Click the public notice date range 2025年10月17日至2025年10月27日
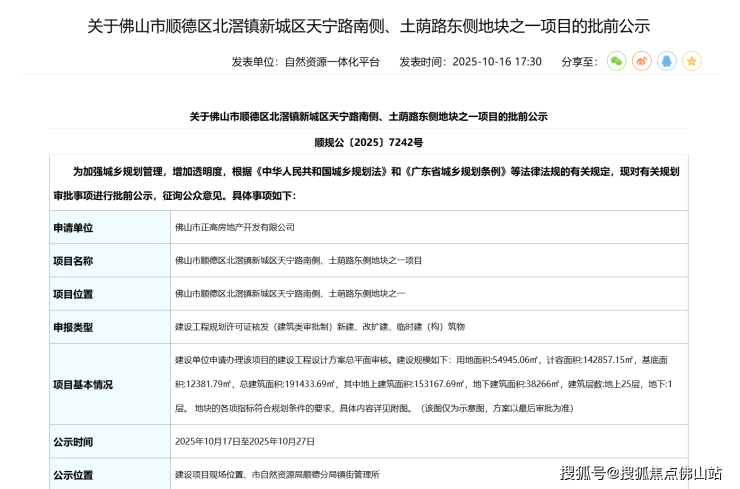Image resolution: width=740 pixels, height=489 pixels. click(245, 441)
